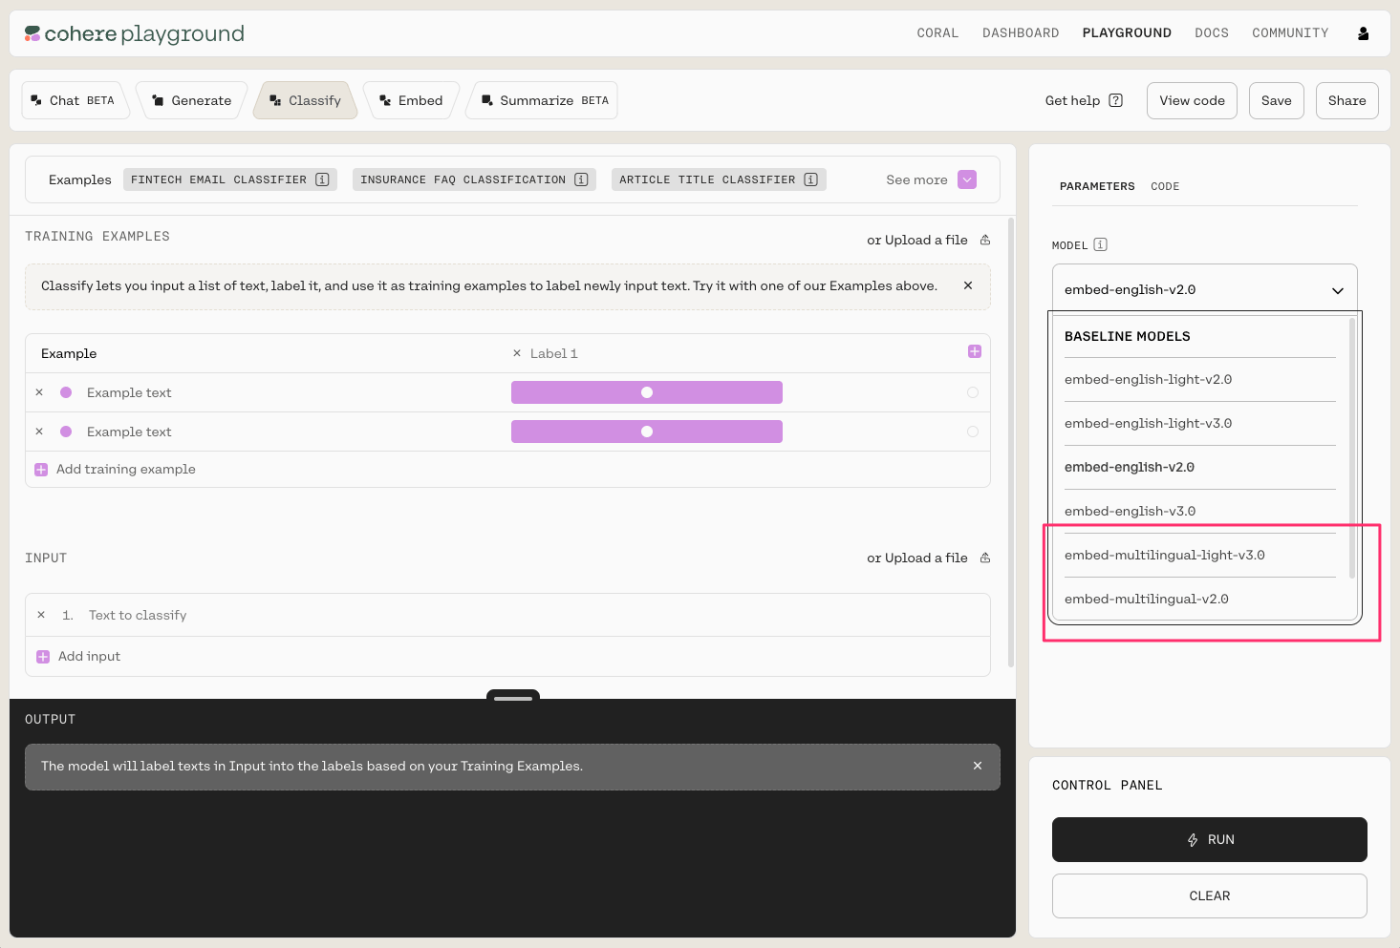Click info icon on Insurance FAQ Classification
Screen dimensions: 1400x948
581,180
